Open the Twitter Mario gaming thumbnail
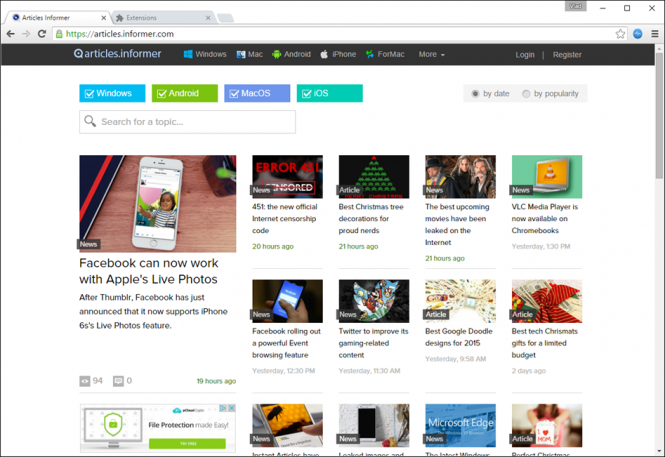Screen dimensions: 665x457 tap(374, 301)
